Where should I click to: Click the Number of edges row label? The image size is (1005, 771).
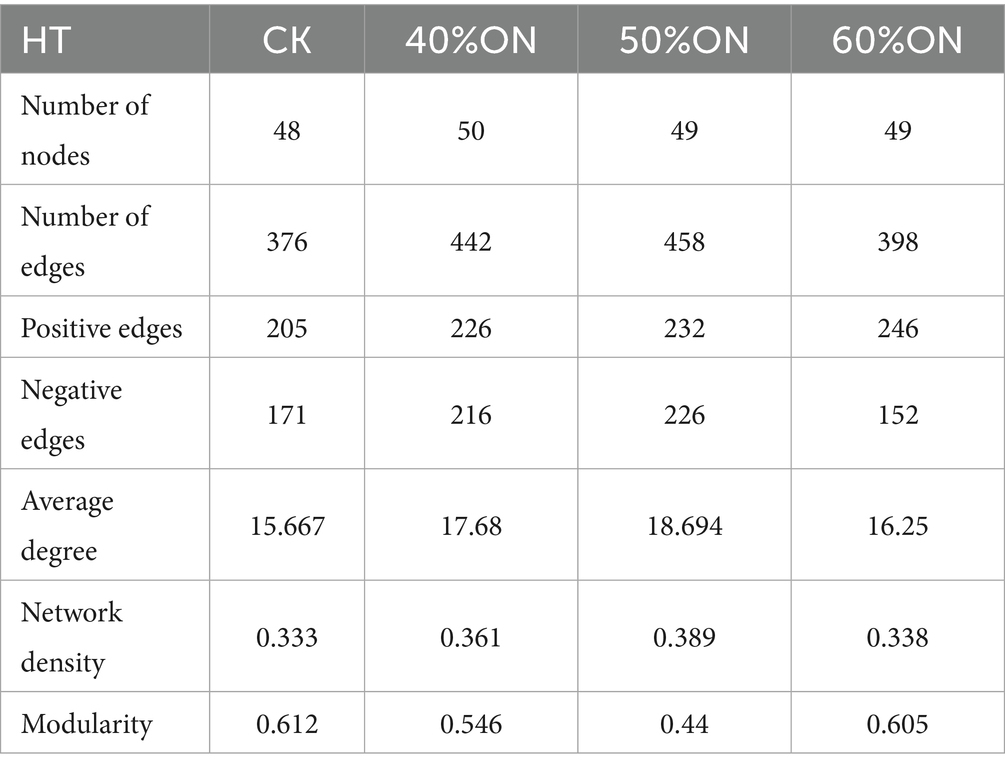pos(85,240)
